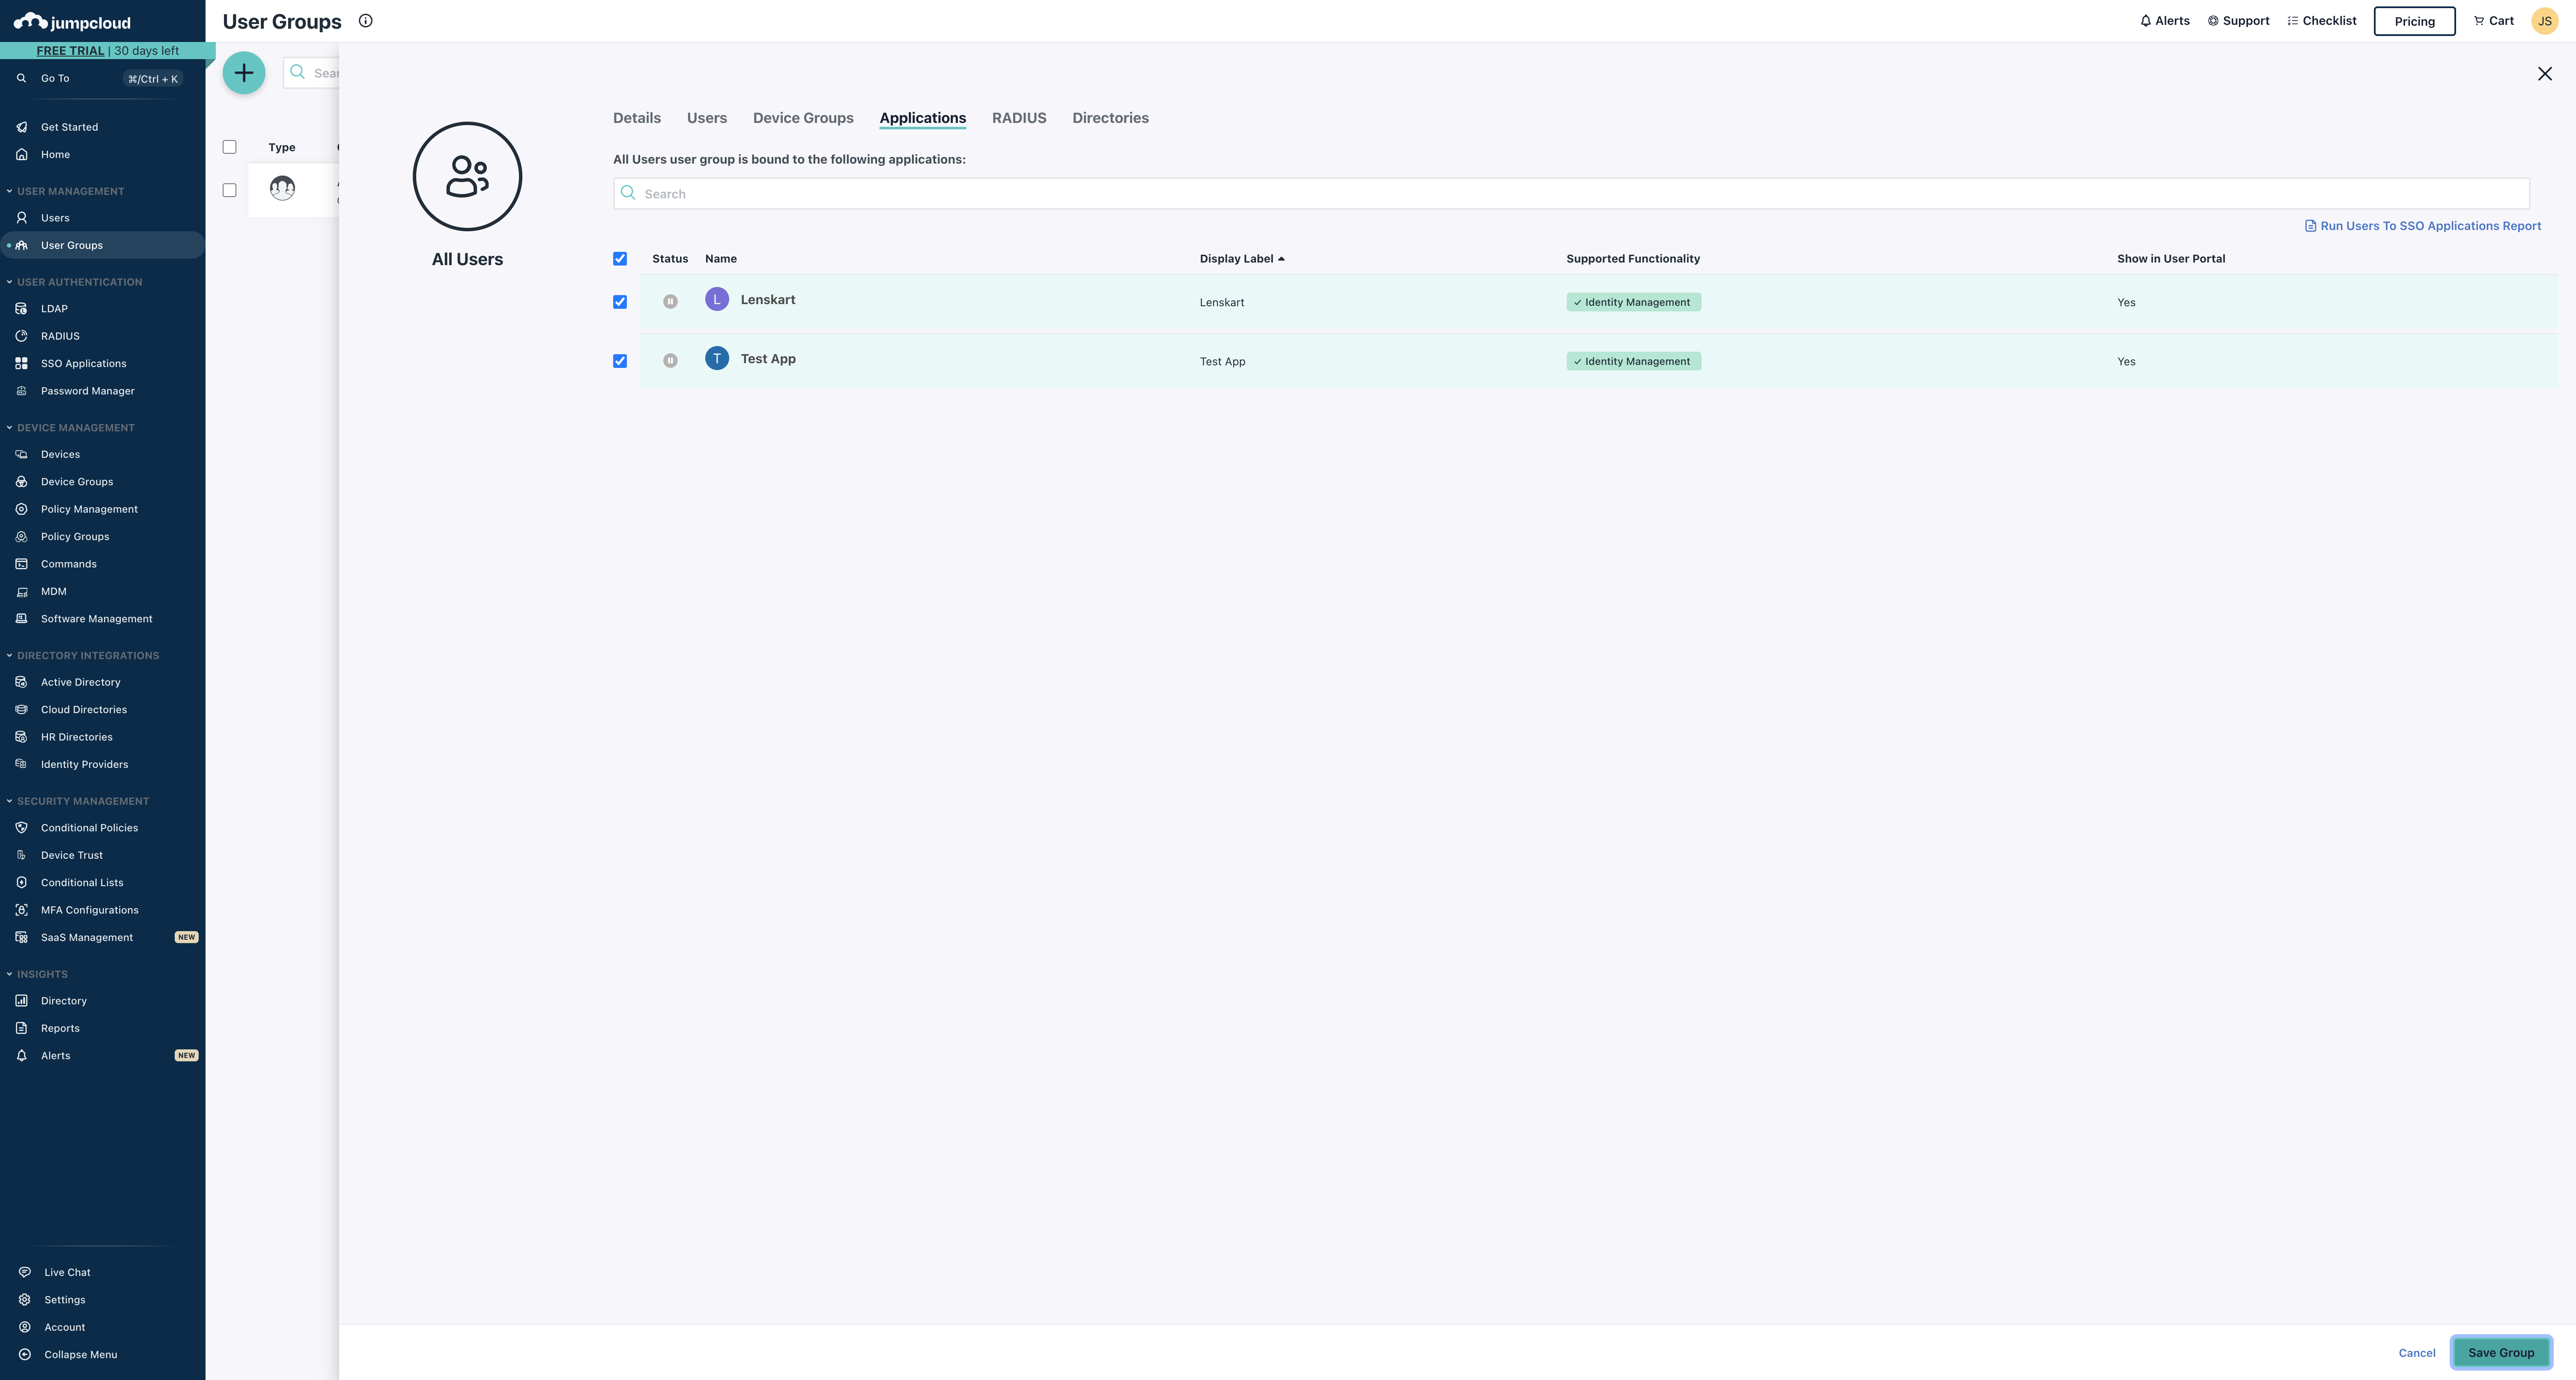Switch to the RADIUS tab
Image resolution: width=2576 pixels, height=1380 pixels.
pos(1019,118)
